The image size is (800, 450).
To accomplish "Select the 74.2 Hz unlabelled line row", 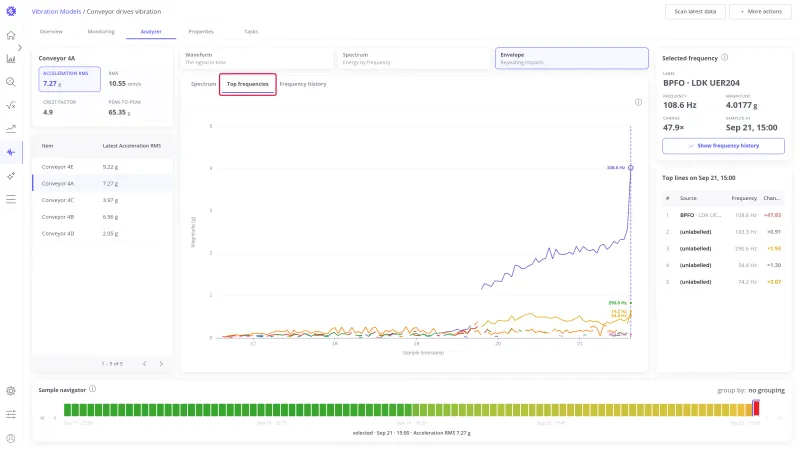I will [x=723, y=282].
